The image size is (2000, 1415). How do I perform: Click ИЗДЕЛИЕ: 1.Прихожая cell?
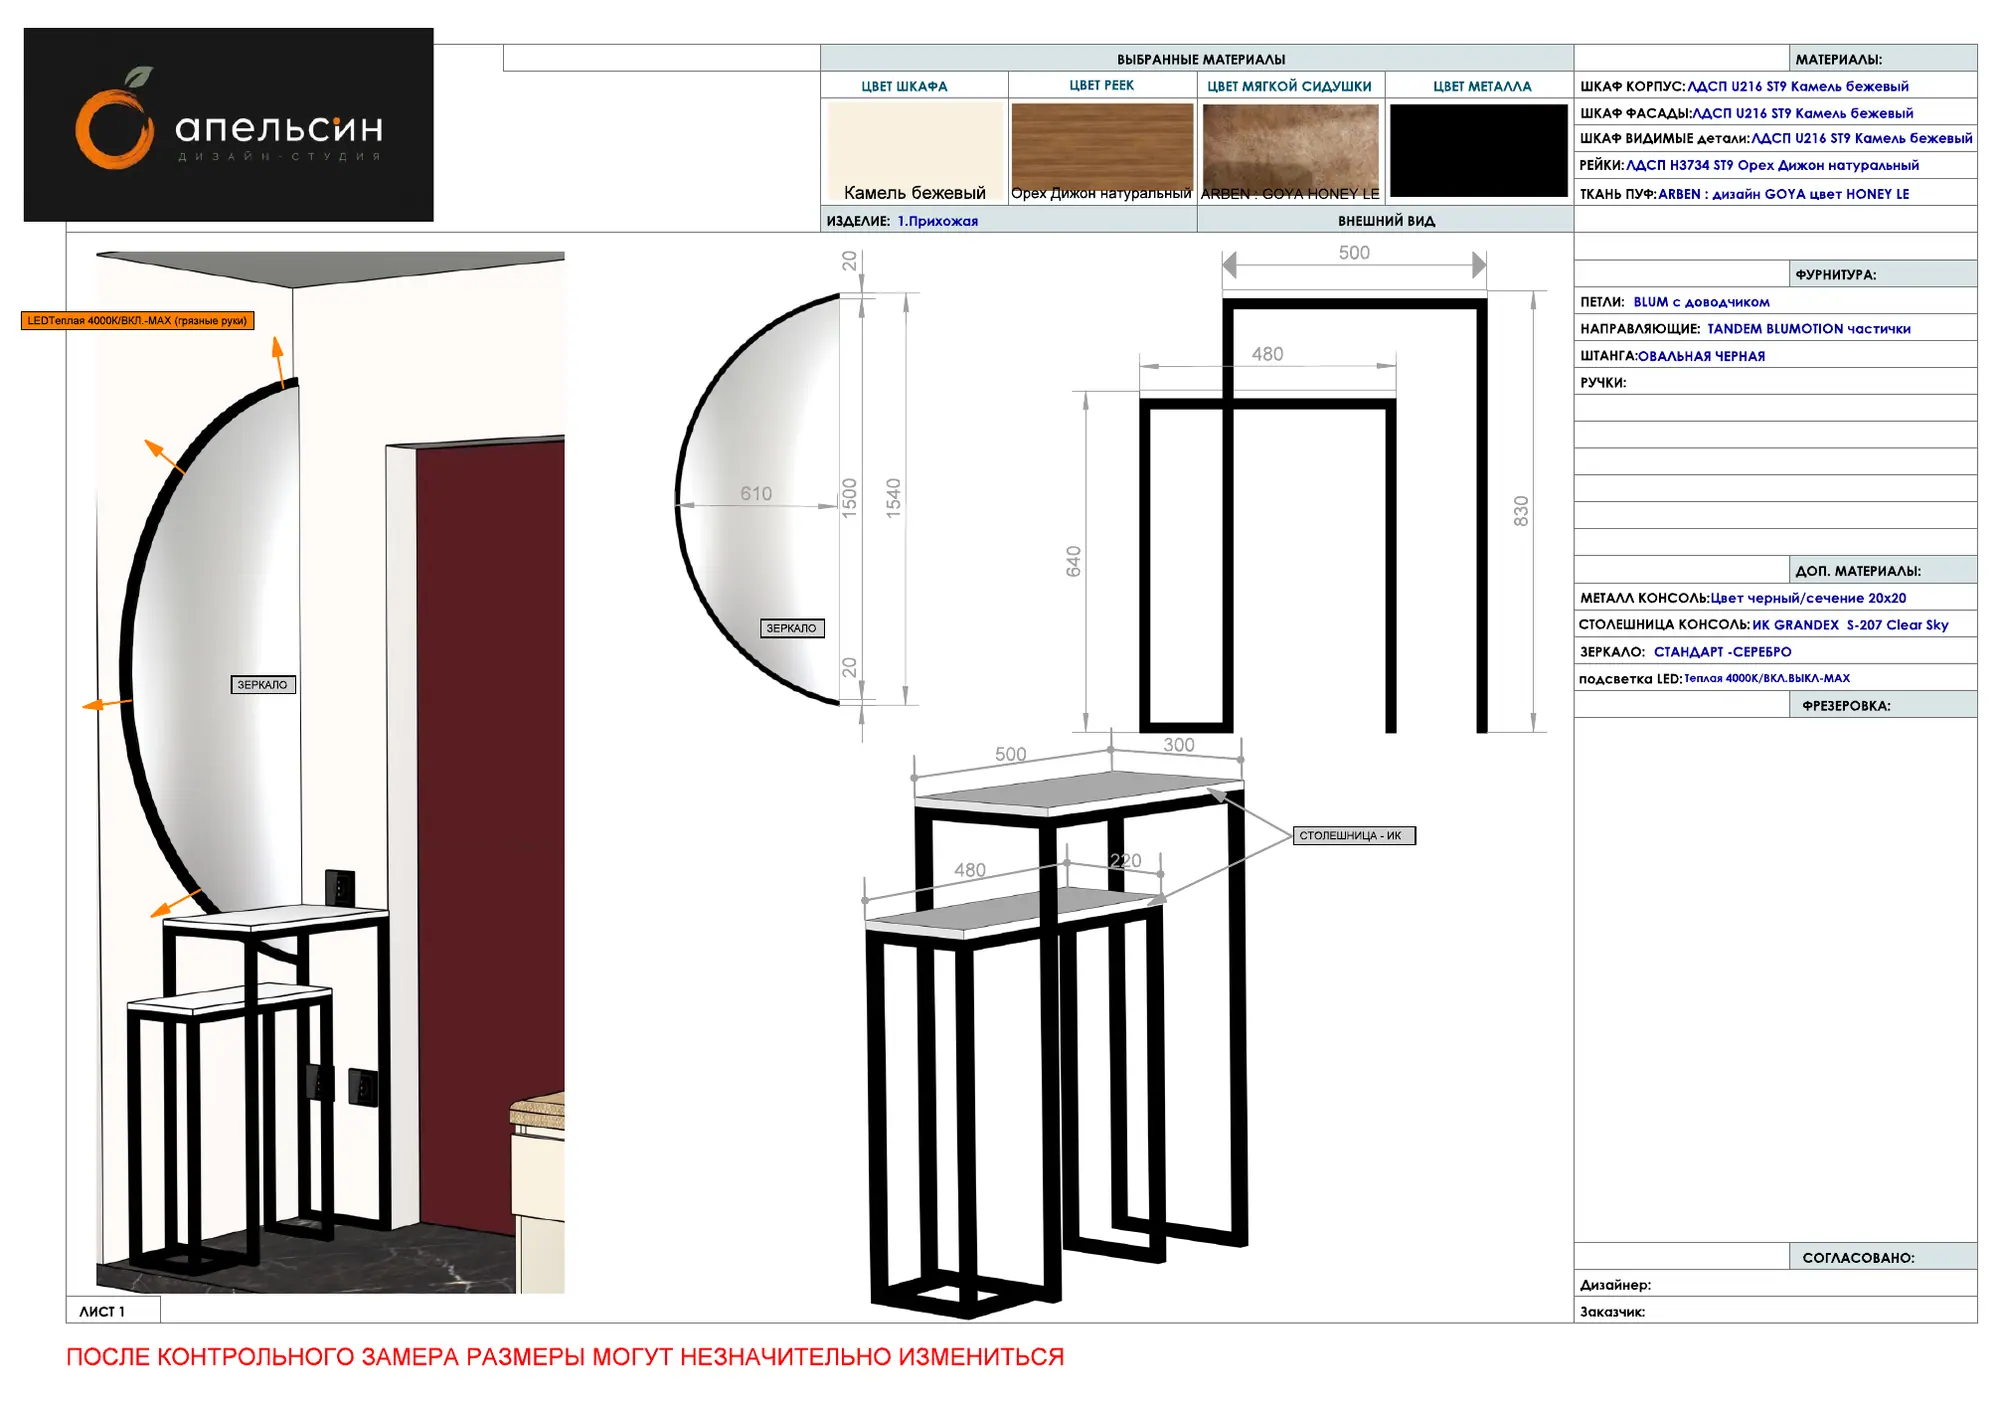pyautogui.click(x=1008, y=221)
